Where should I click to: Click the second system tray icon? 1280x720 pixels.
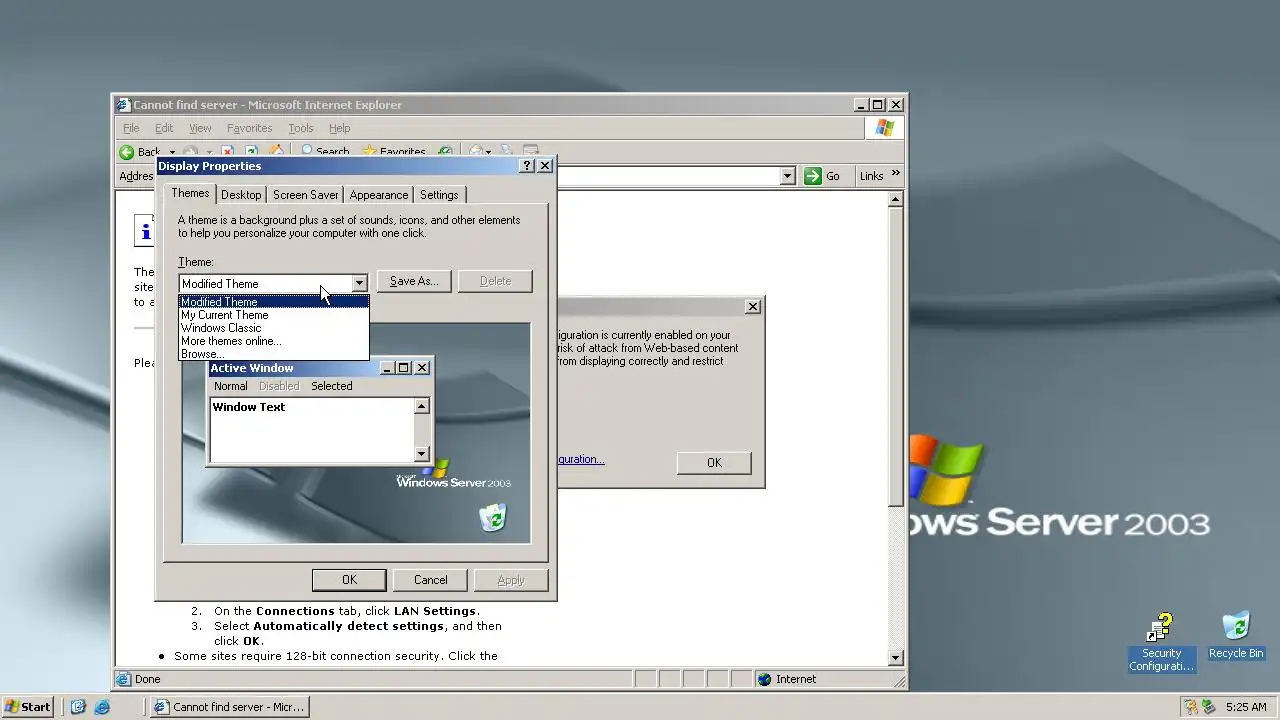coord(1210,706)
